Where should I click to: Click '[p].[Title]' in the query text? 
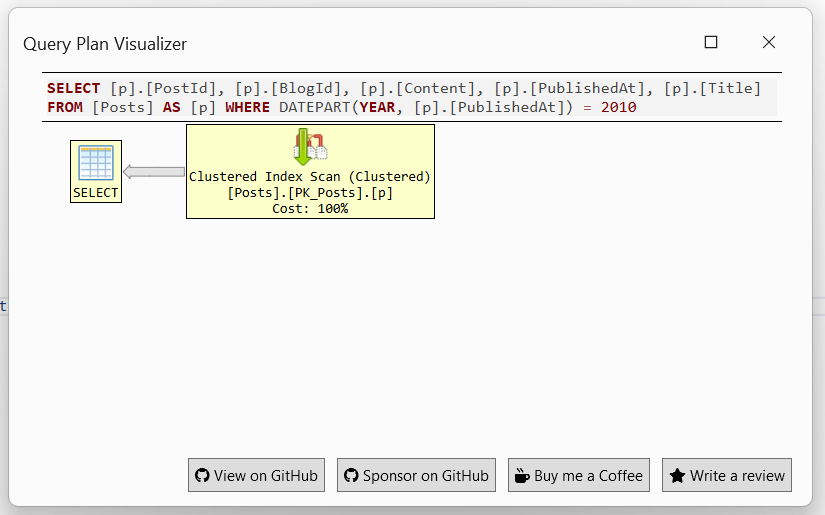pyautogui.click(x=712, y=88)
